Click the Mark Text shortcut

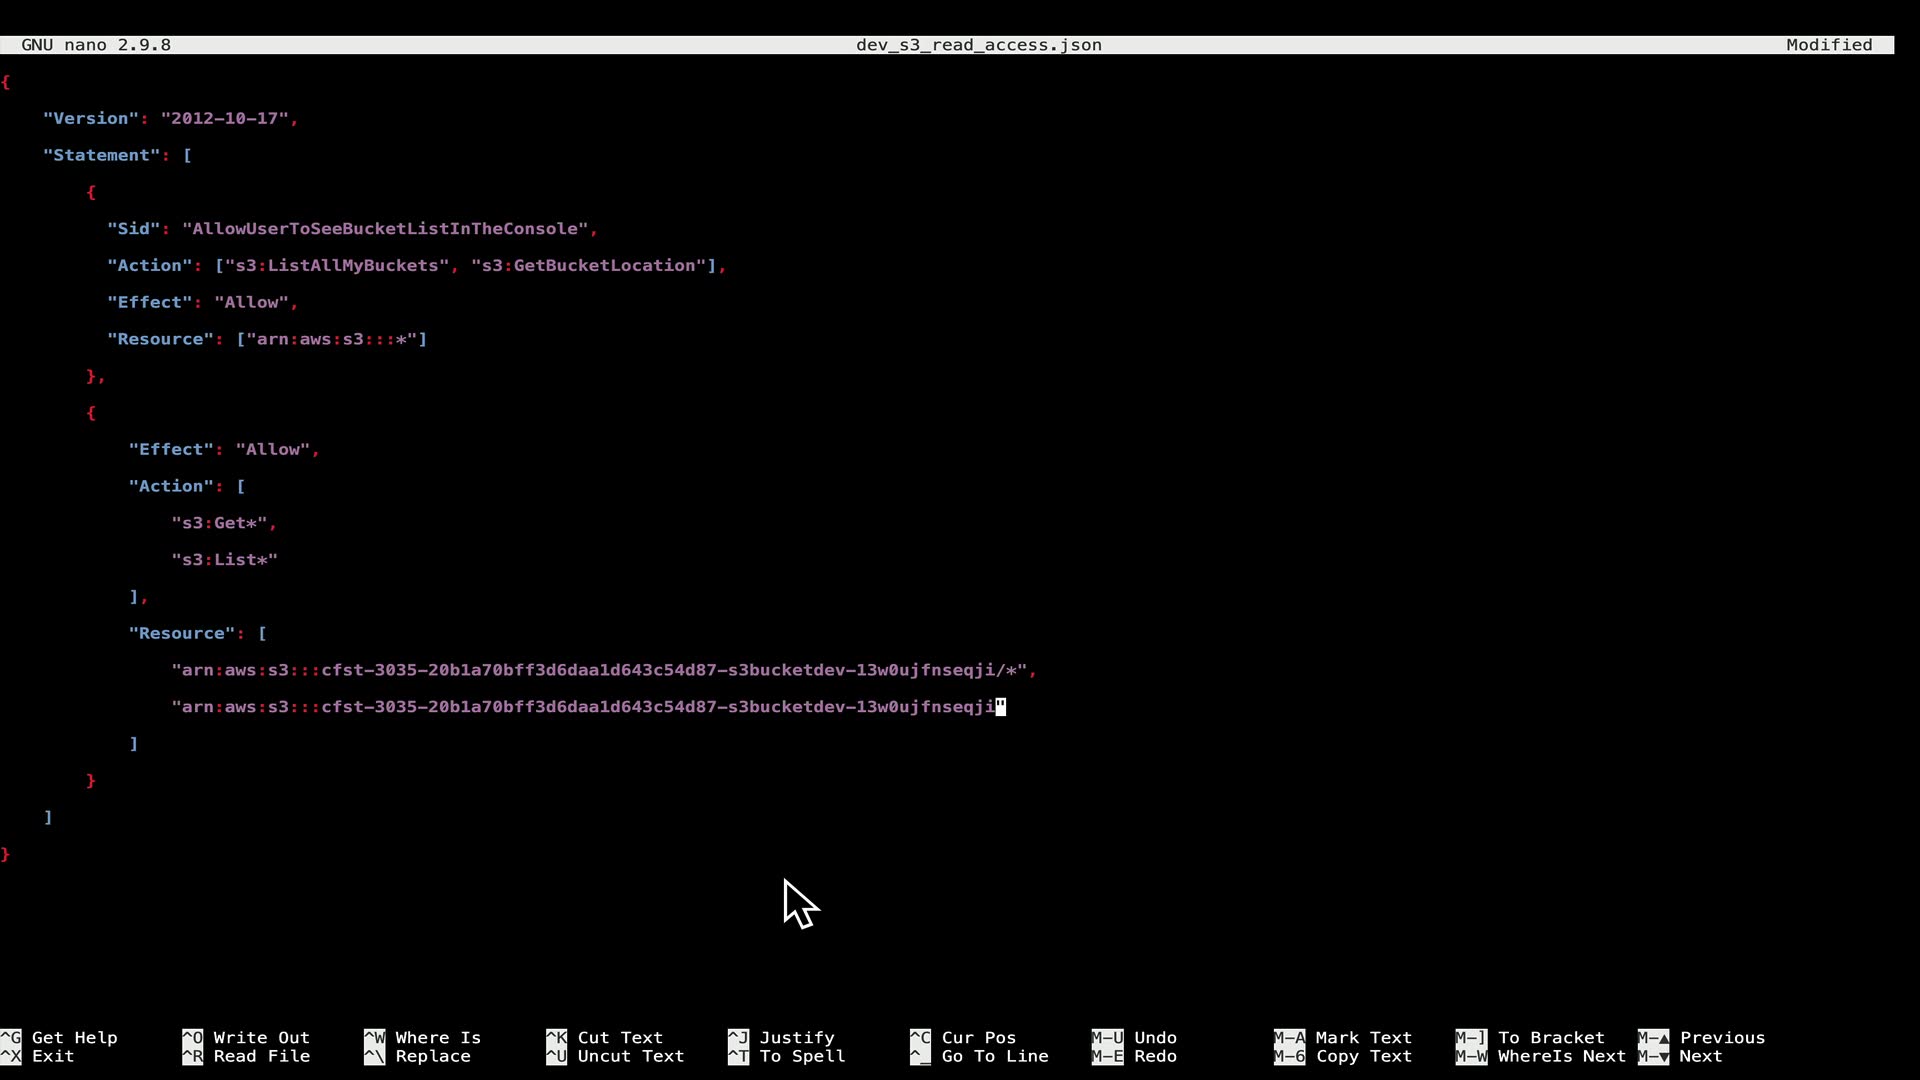(1363, 1038)
